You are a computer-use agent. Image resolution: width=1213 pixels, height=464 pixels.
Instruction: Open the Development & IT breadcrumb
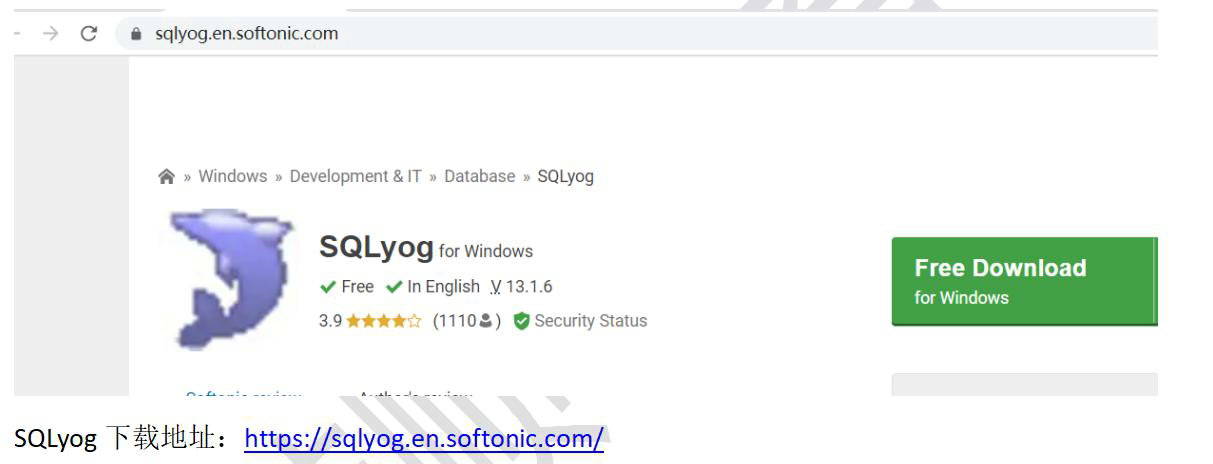[355, 176]
